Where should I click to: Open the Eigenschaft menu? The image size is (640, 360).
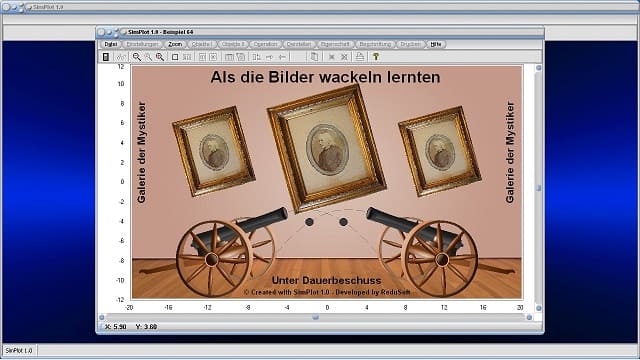(x=335, y=44)
